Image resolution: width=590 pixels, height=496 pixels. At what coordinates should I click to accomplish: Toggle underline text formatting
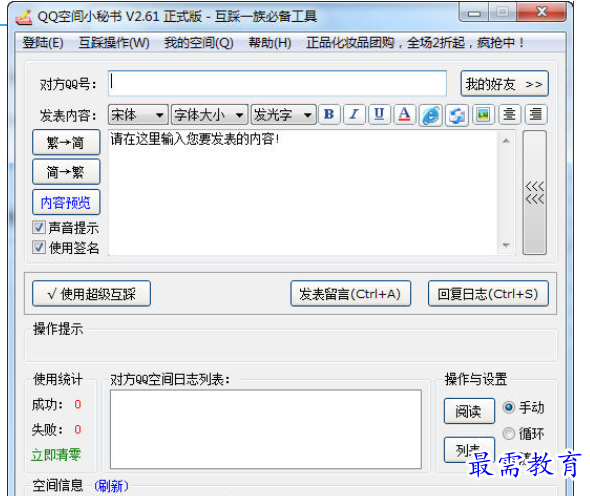[379, 114]
